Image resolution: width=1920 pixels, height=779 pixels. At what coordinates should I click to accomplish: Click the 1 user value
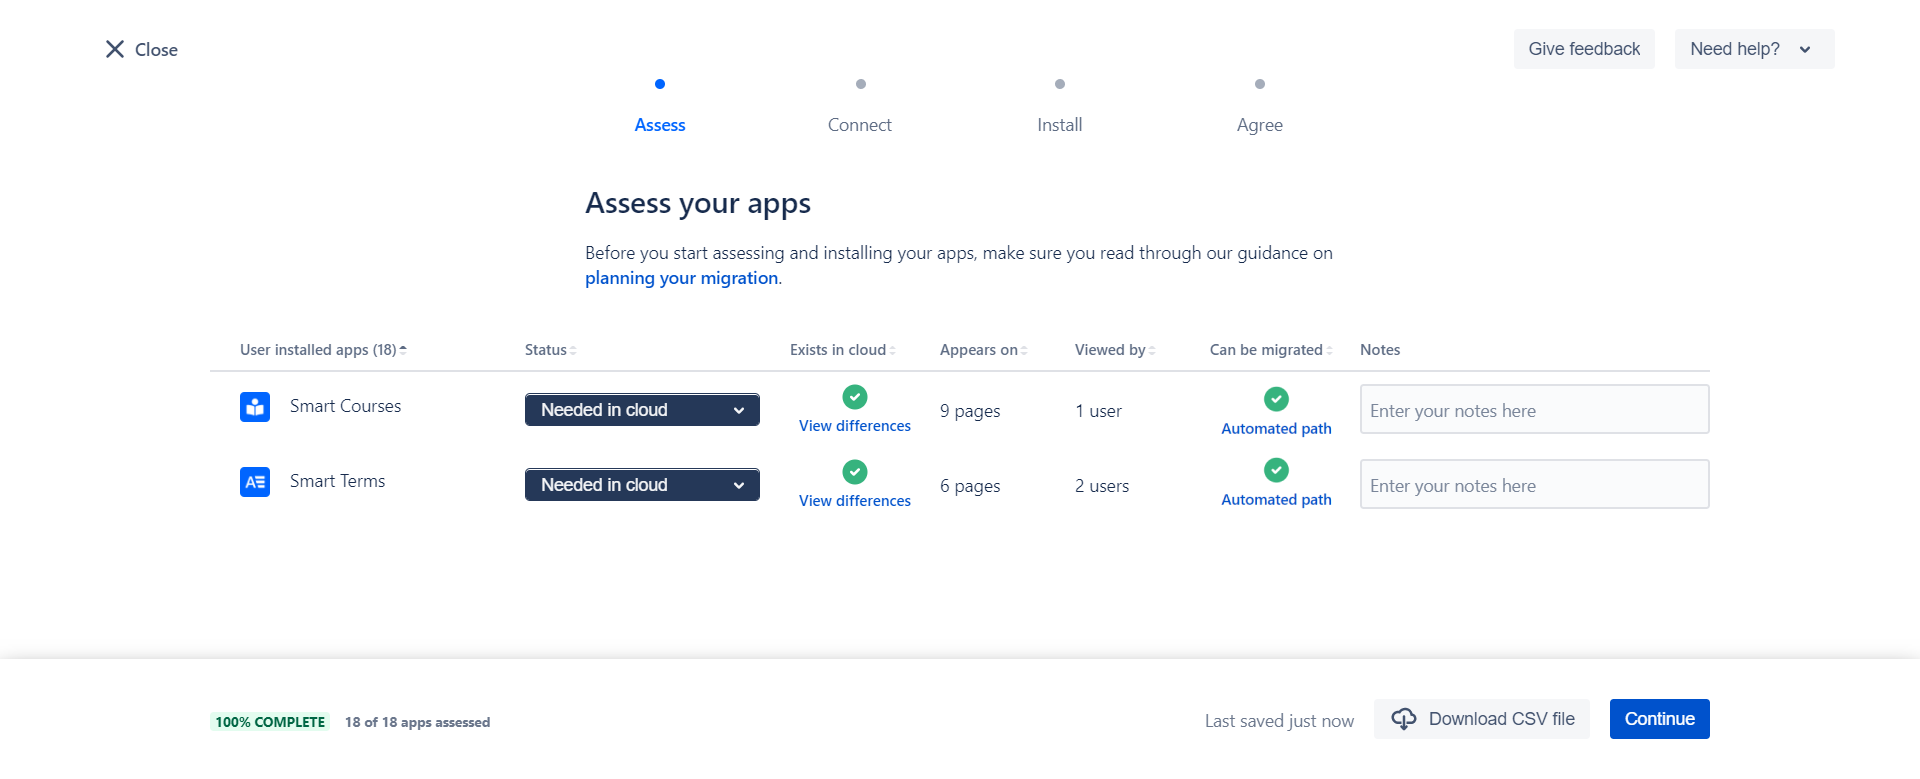pyautogui.click(x=1098, y=411)
